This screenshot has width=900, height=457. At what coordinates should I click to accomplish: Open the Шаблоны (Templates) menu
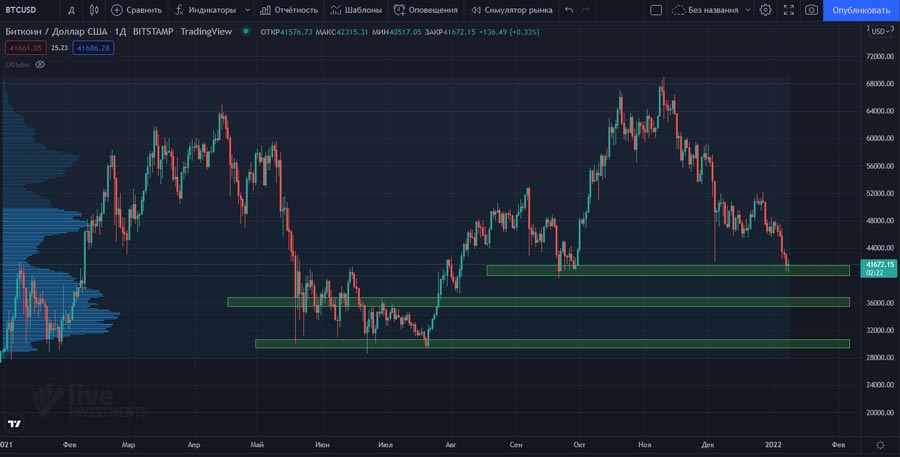[355, 10]
